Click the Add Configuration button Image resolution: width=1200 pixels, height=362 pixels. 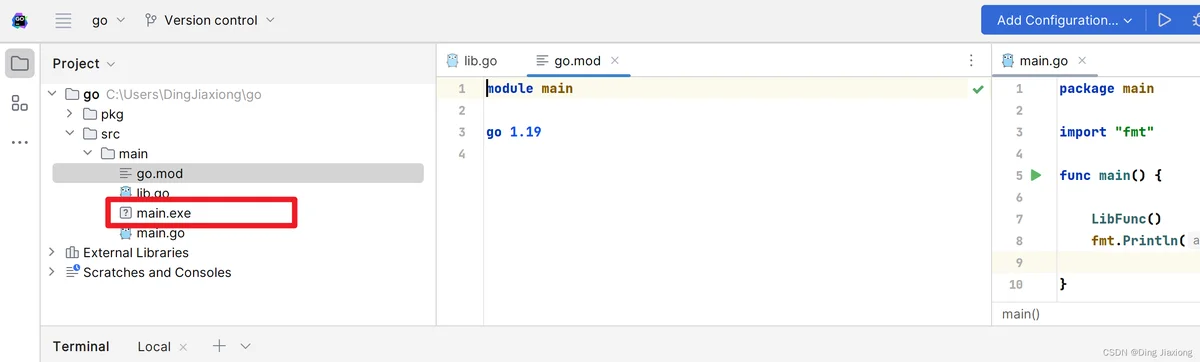coord(1062,20)
